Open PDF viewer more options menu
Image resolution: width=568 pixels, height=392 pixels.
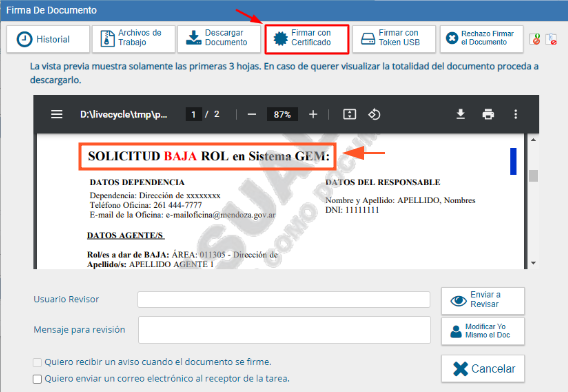pyautogui.click(x=515, y=114)
